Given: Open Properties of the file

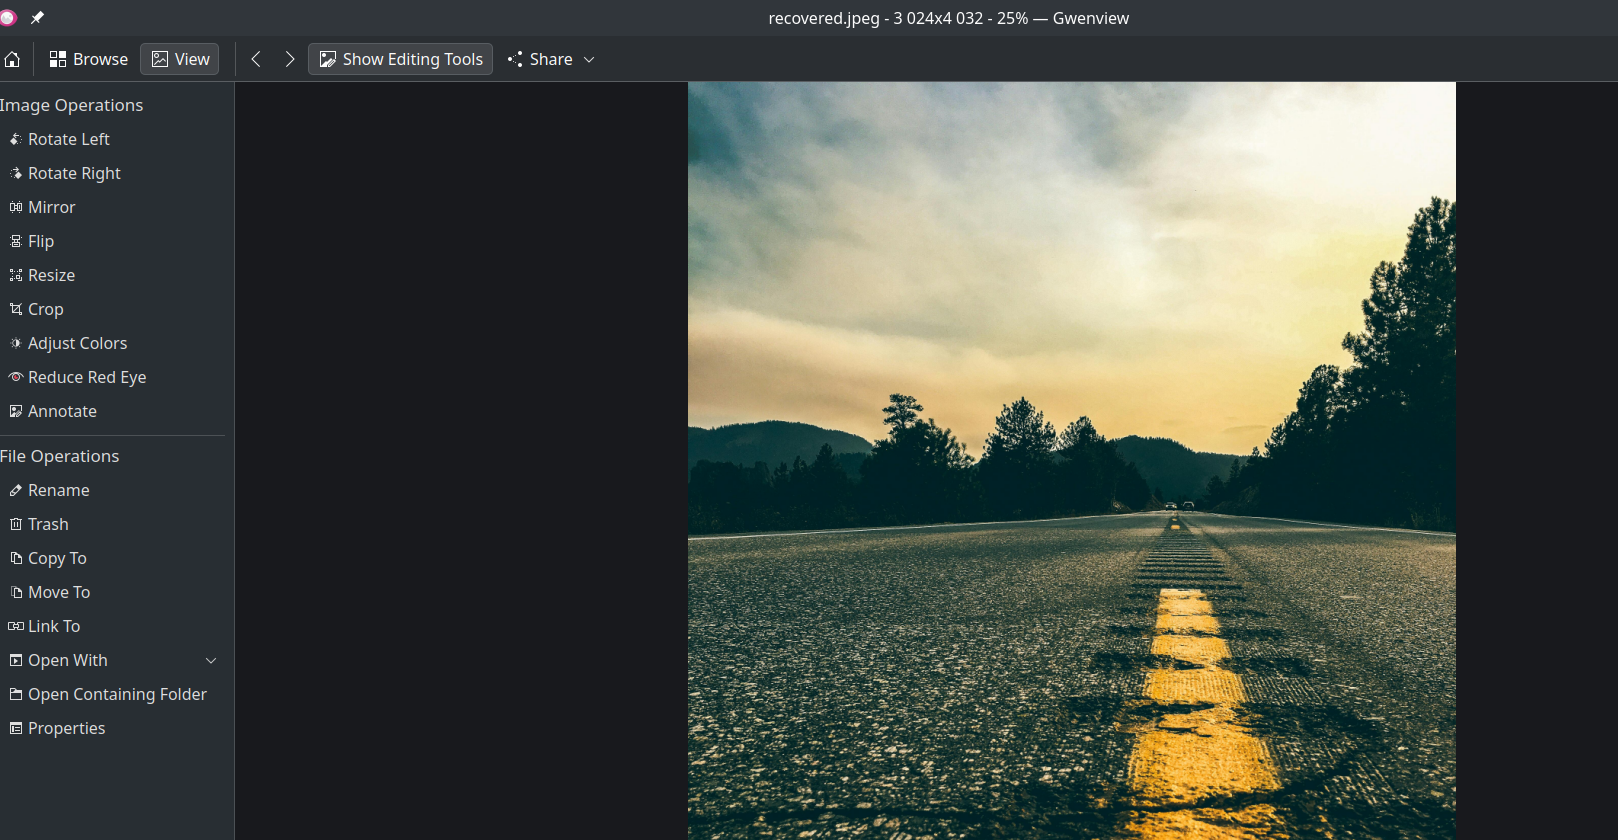Looking at the screenshot, I should tap(66, 728).
